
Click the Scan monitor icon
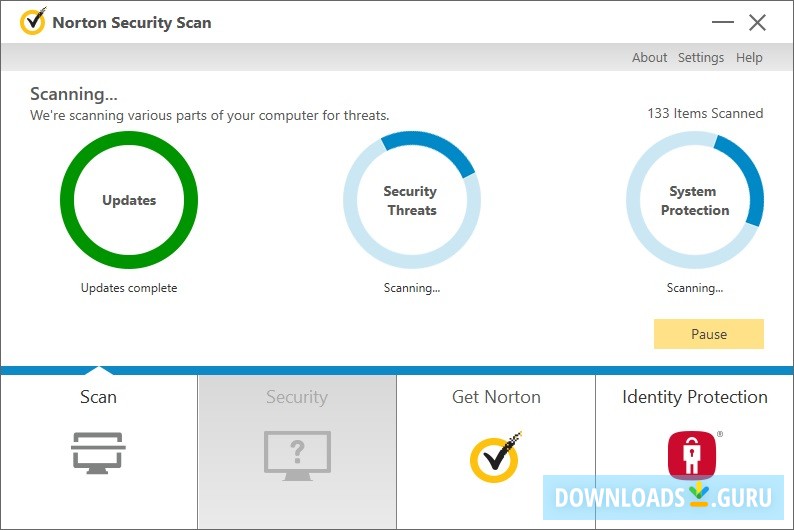pyautogui.click(x=98, y=452)
